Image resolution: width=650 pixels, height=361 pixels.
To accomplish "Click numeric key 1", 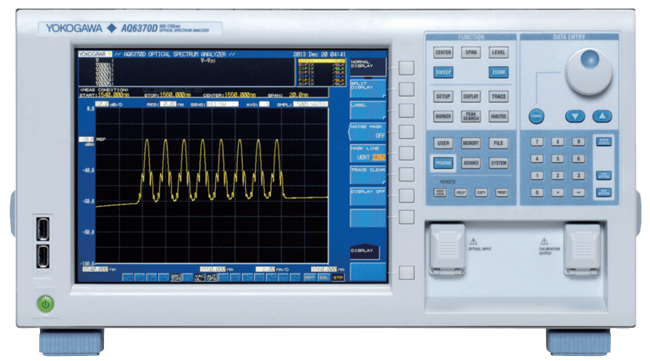I will pyautogui.click(x=537, y=176).
